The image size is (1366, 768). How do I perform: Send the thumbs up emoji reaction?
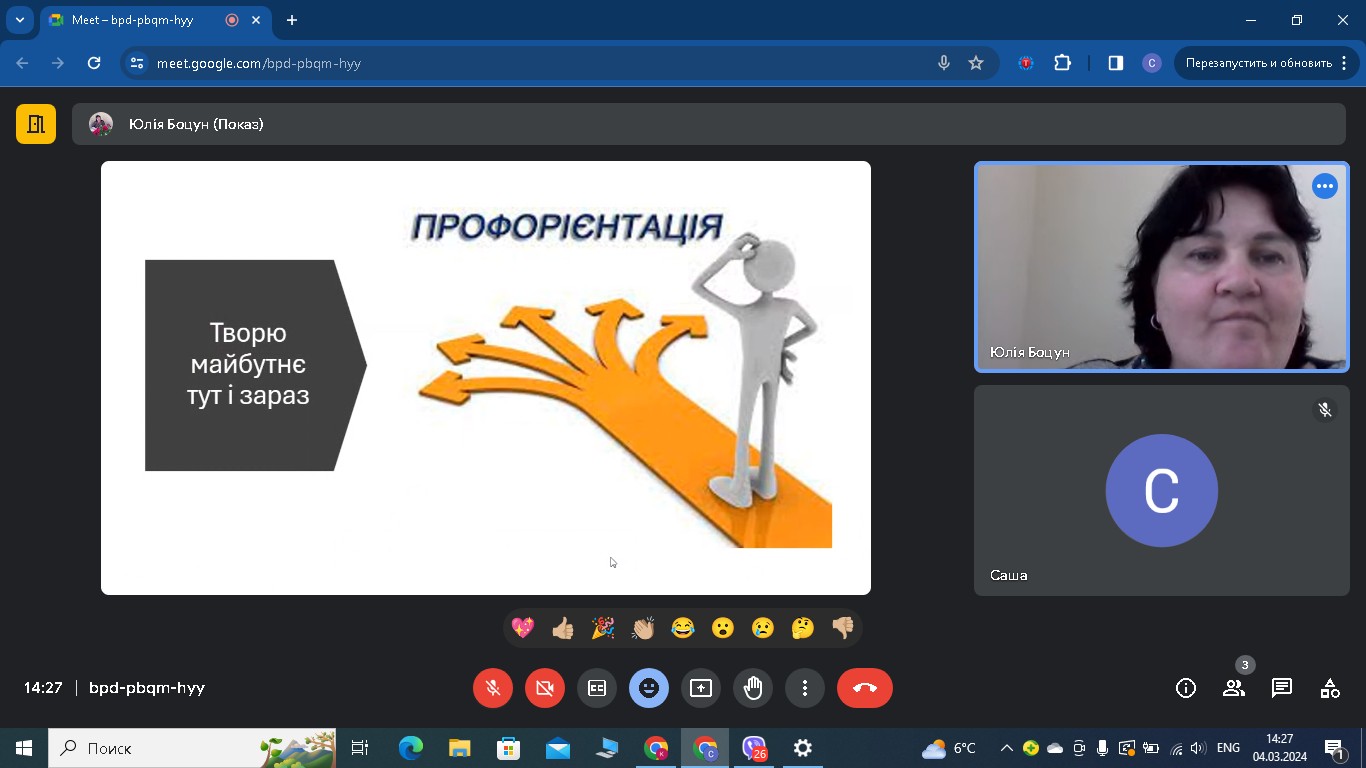click(x=563, y=628)
